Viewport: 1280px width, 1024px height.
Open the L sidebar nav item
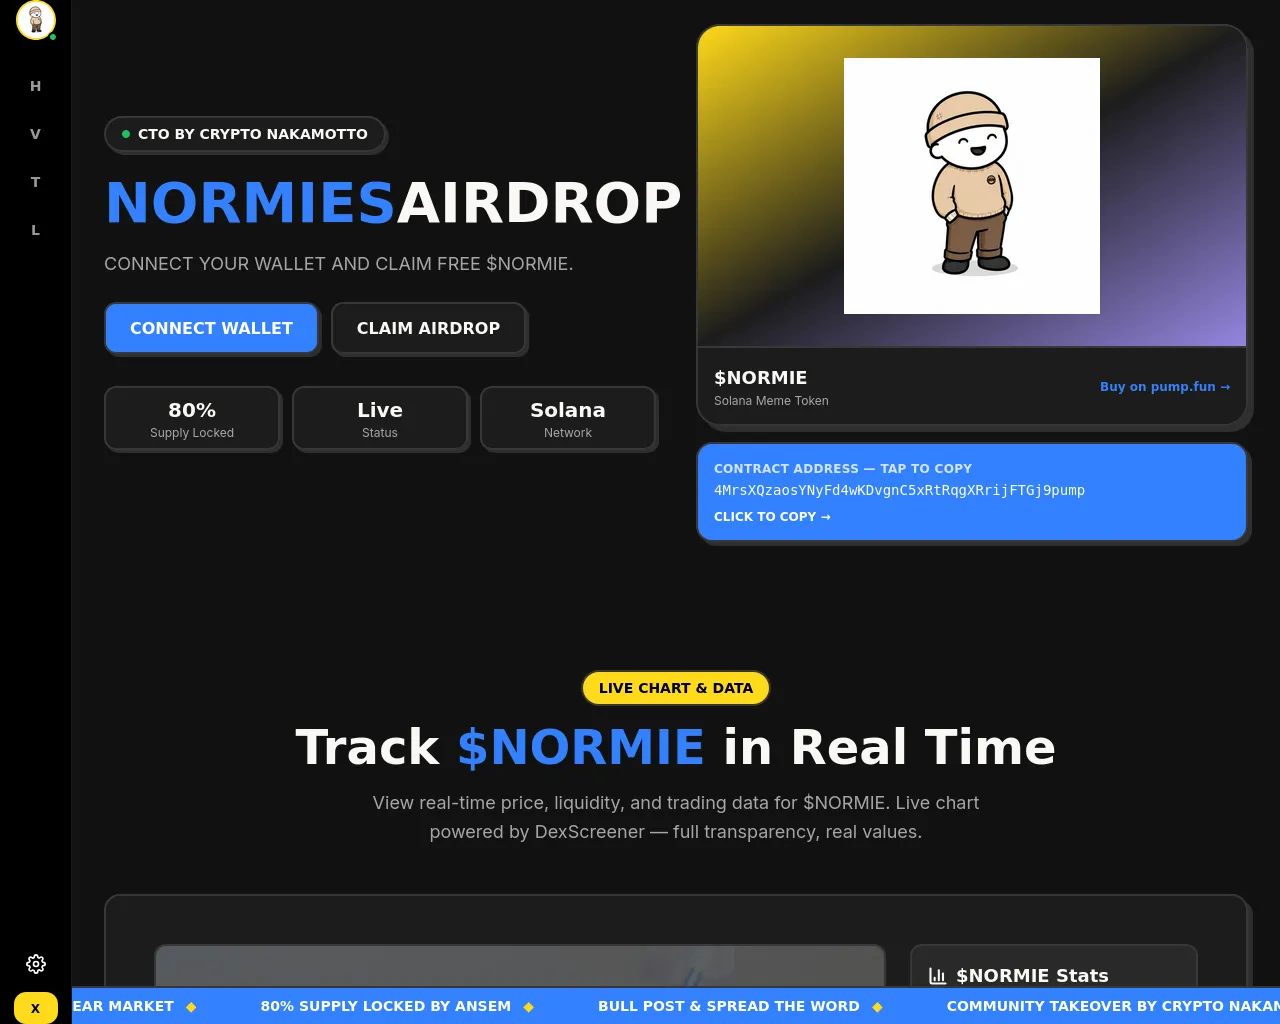click(35, 230)
